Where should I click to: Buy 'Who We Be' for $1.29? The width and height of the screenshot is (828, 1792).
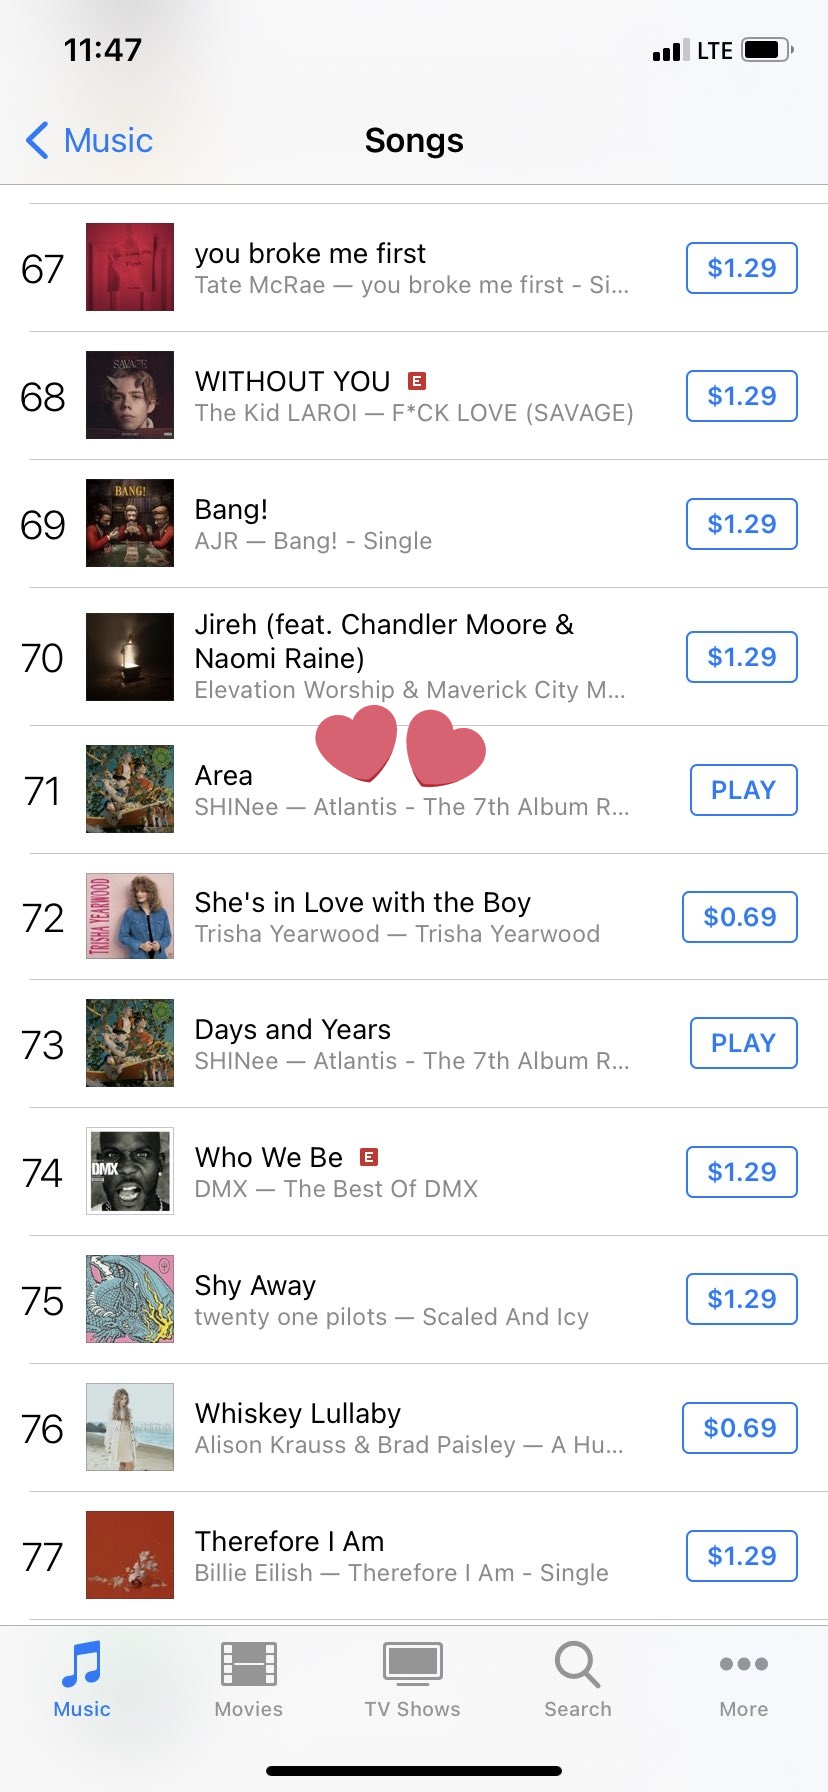pos(741,1172)
